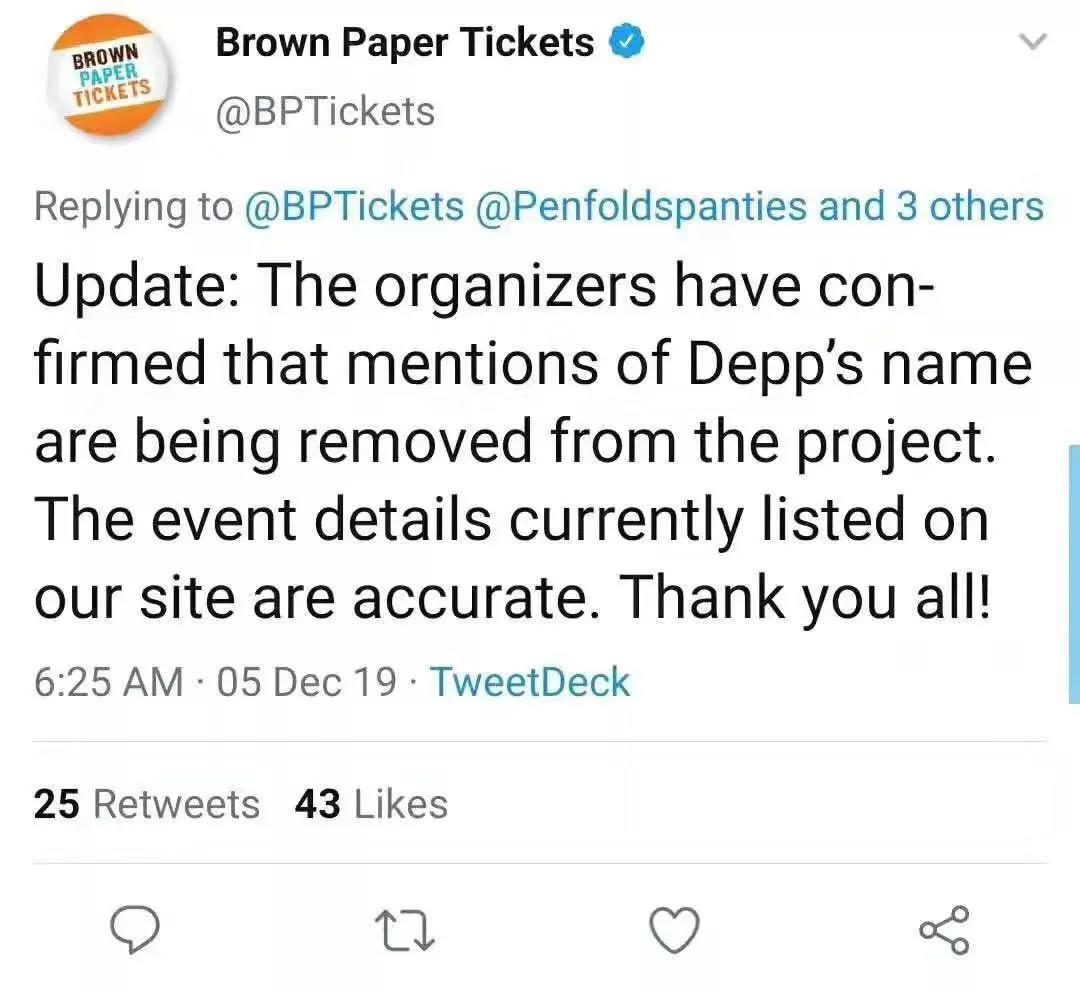Viewport: 1080px width, 992px height.
Task: Like the tweet with the heart icon
Action: click(x=675, y=930)
